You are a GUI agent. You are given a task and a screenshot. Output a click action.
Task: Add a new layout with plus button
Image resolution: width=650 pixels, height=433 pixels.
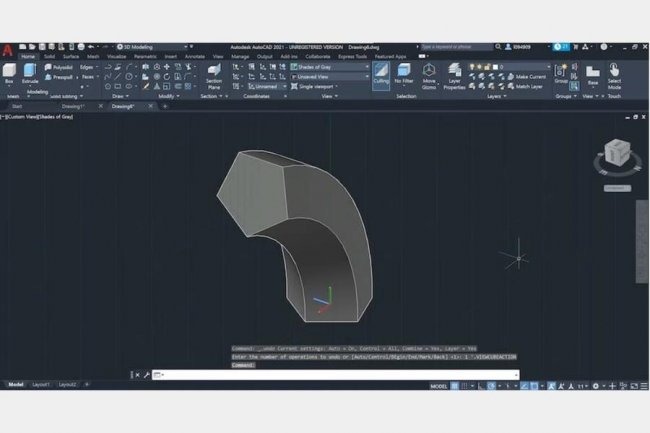pos(87,385)
